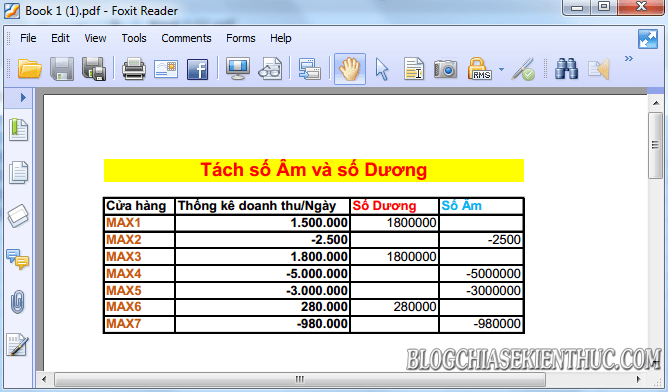Screen dimensions: 668x392
Task: Open the Tools menu
Action: pos(134,38)
